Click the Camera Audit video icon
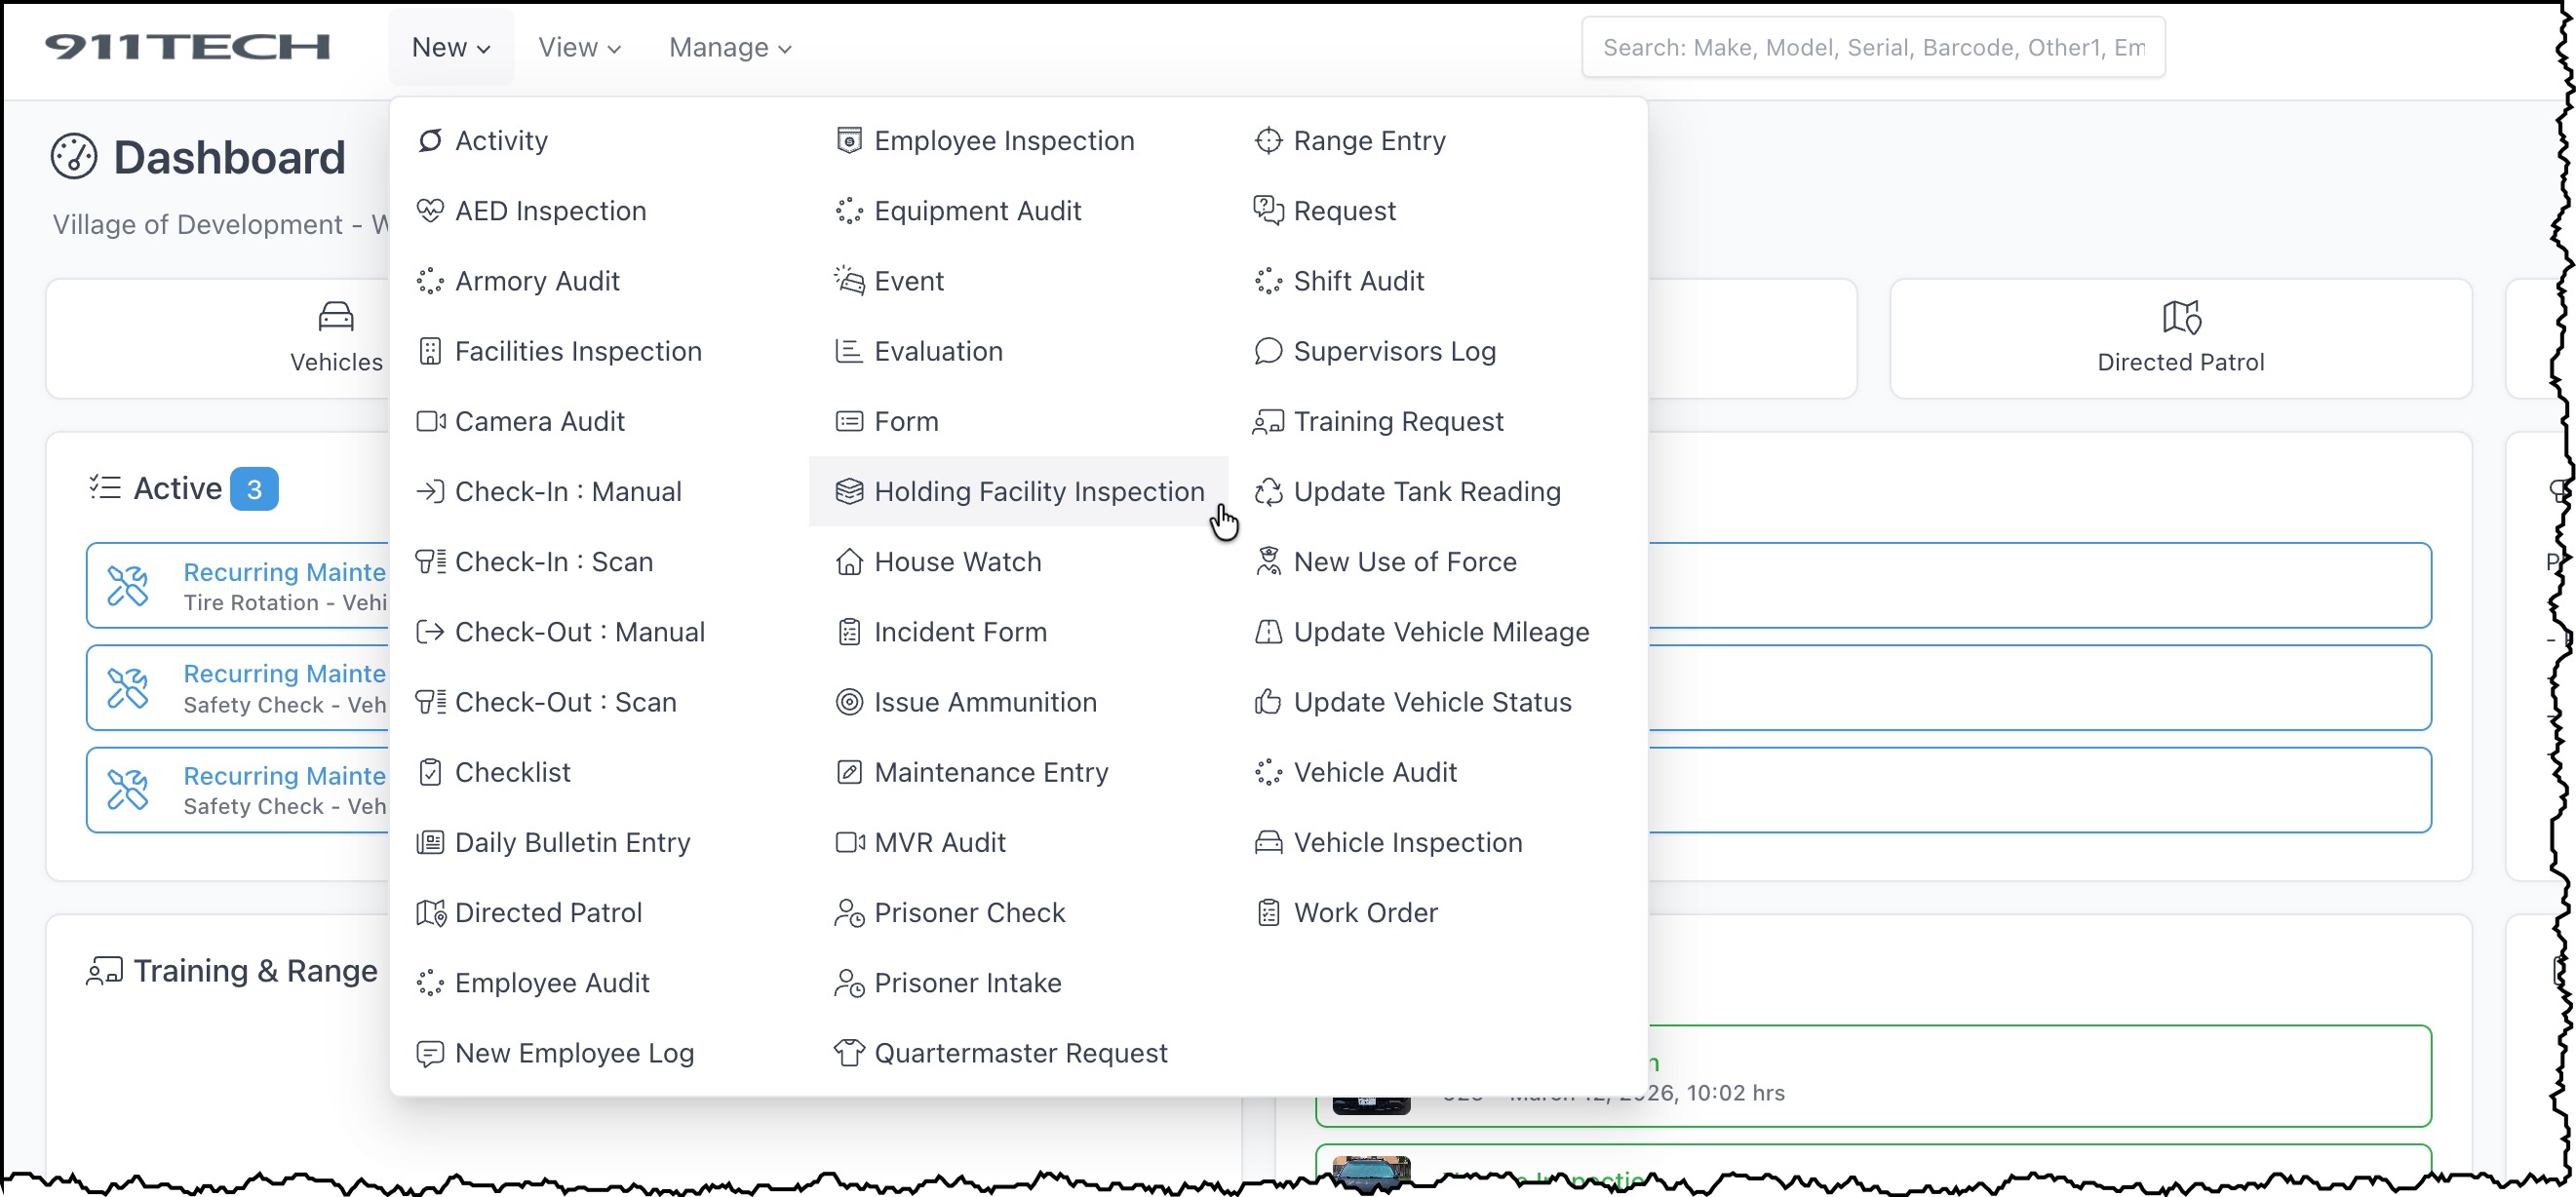This screenshot has height=1197, width=2576. point(430,421)
